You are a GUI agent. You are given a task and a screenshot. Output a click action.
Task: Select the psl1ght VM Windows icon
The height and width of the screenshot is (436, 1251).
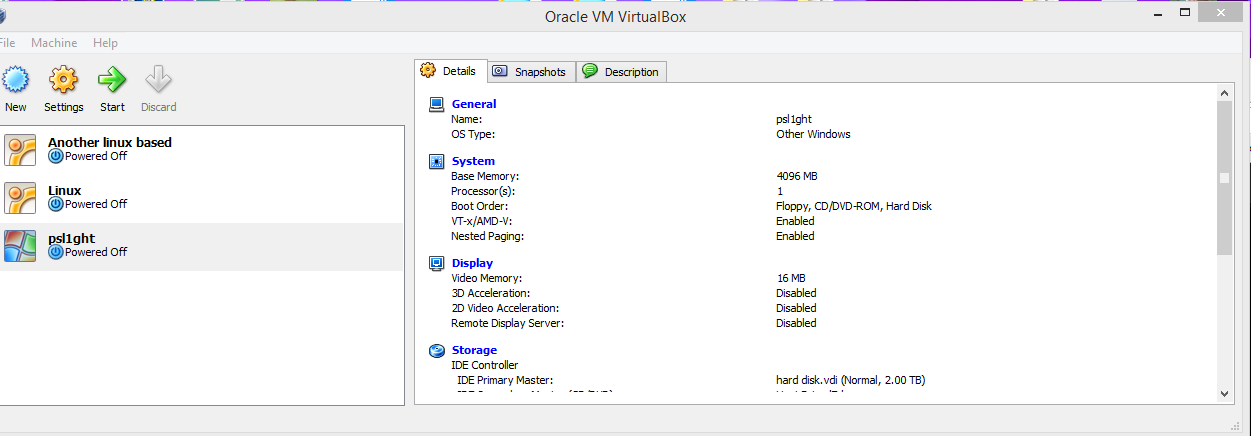20,246
